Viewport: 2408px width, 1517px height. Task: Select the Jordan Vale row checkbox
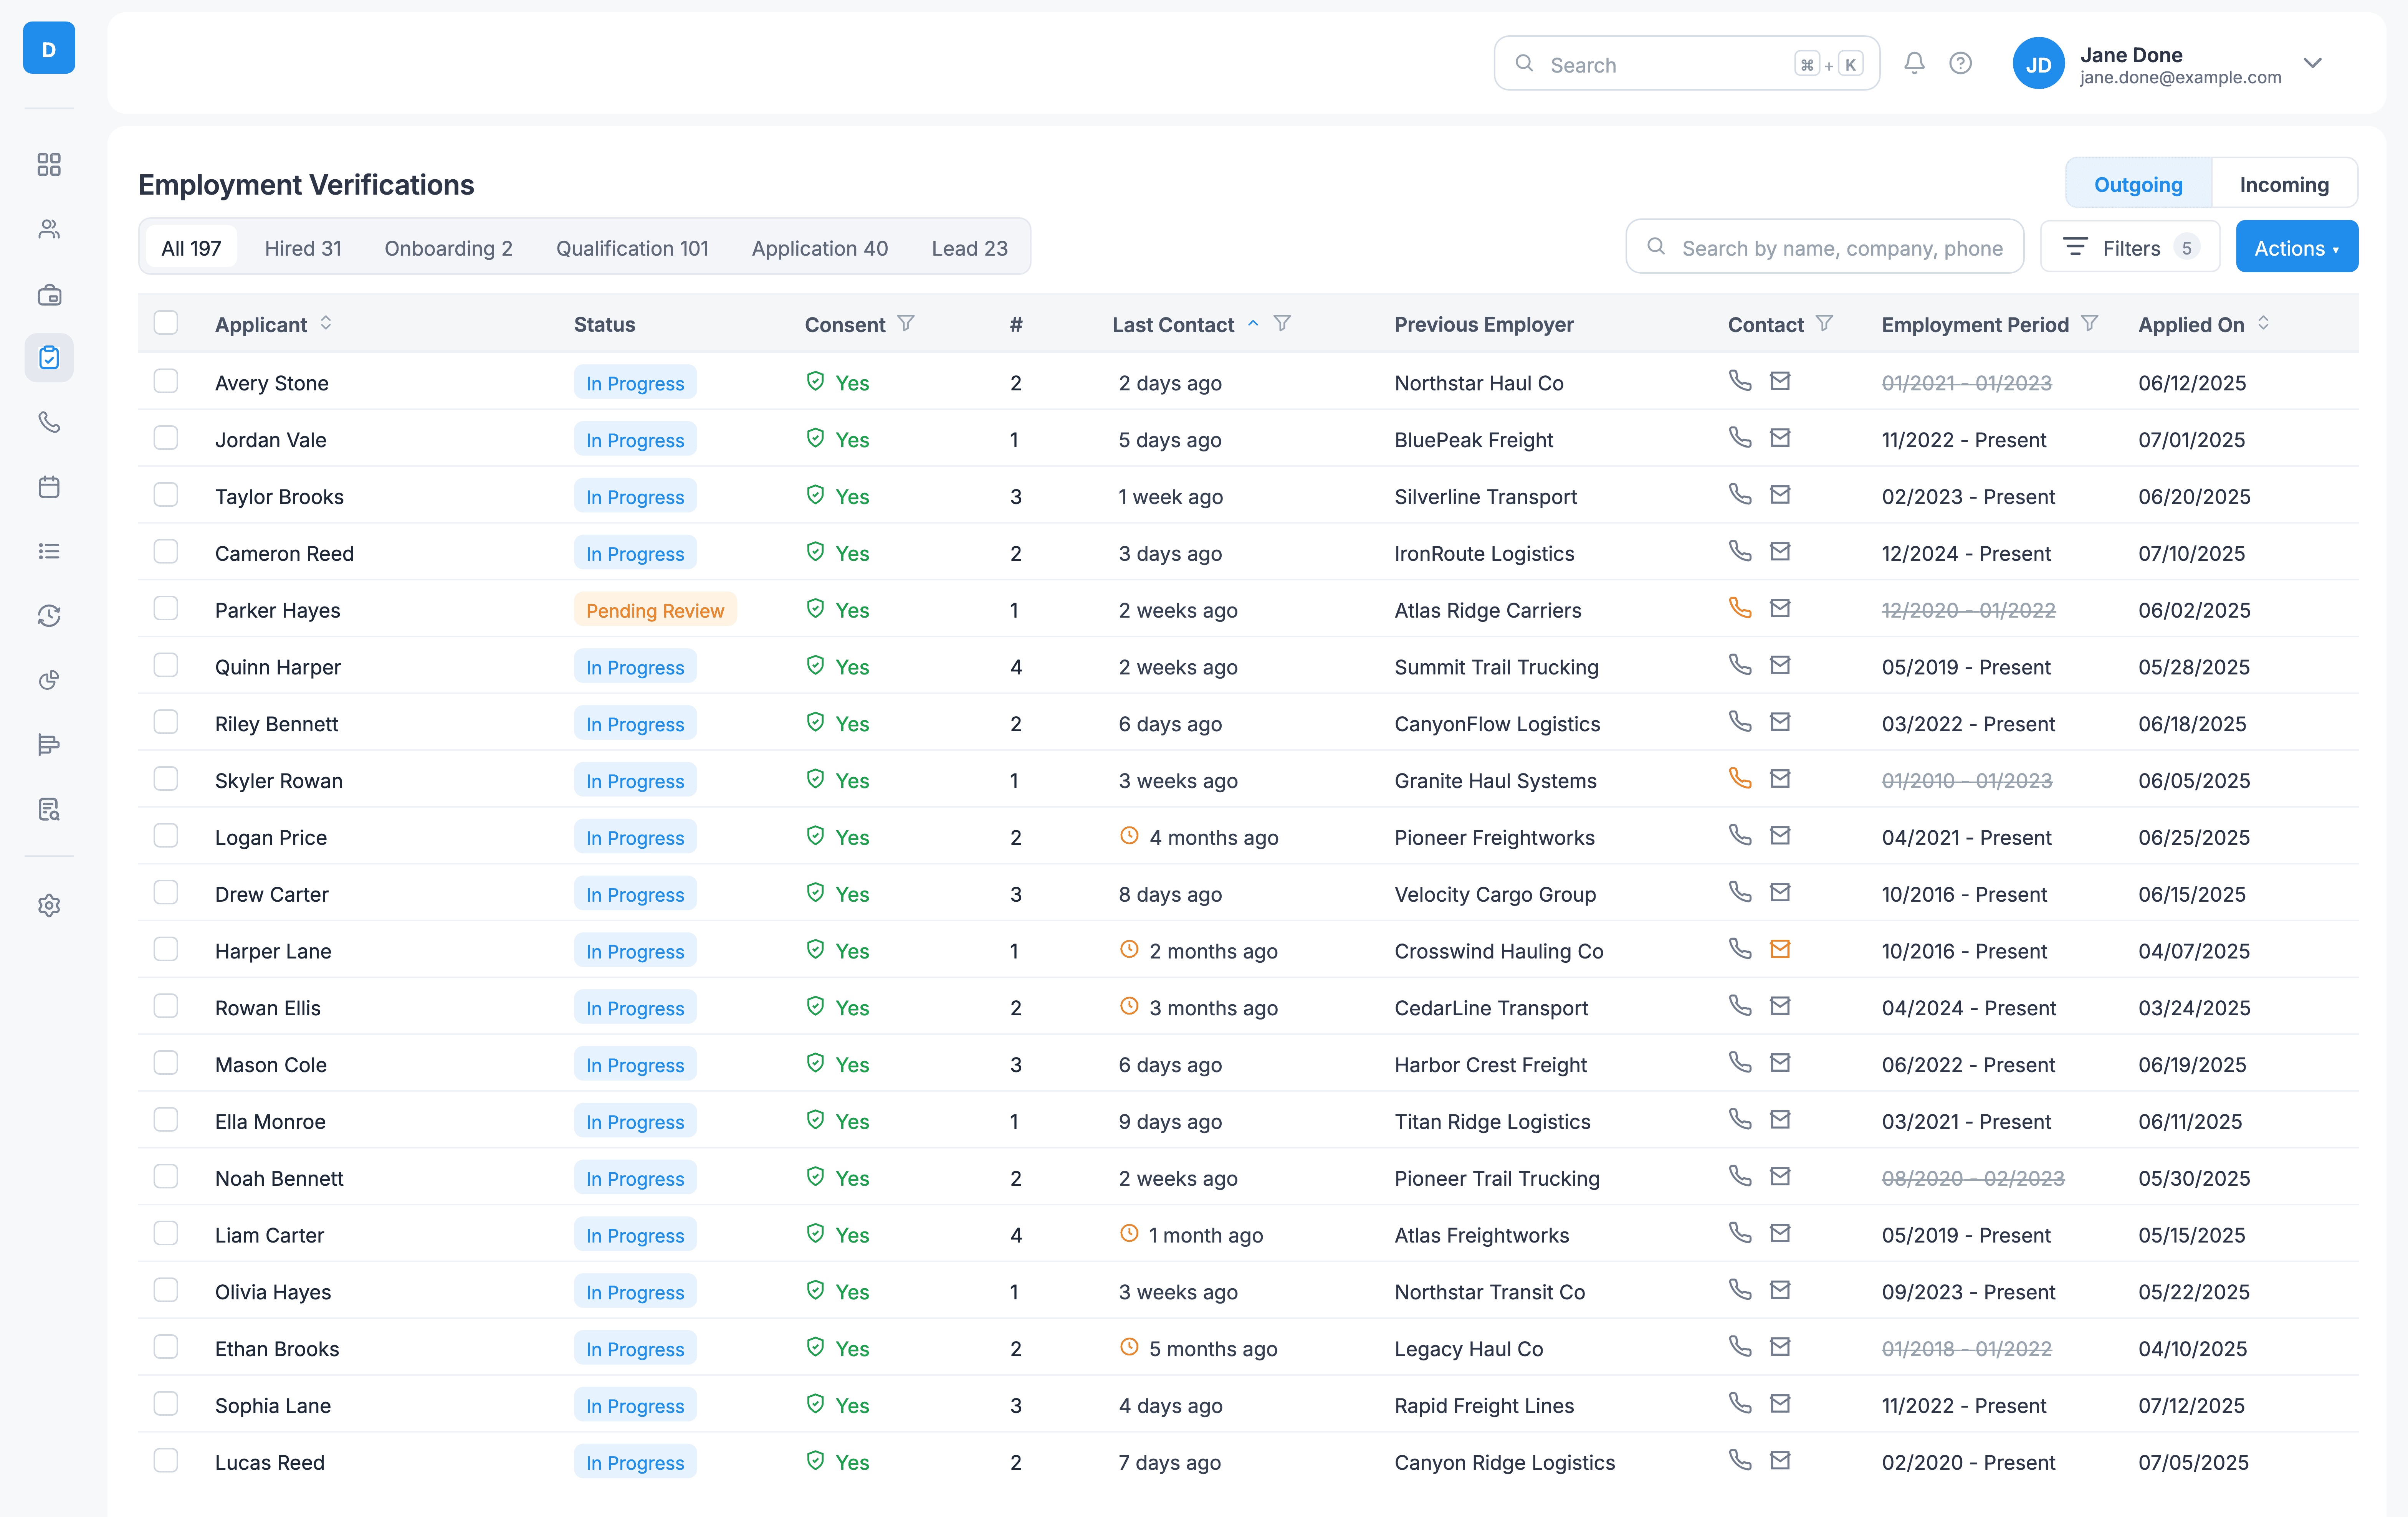[166, 438]
